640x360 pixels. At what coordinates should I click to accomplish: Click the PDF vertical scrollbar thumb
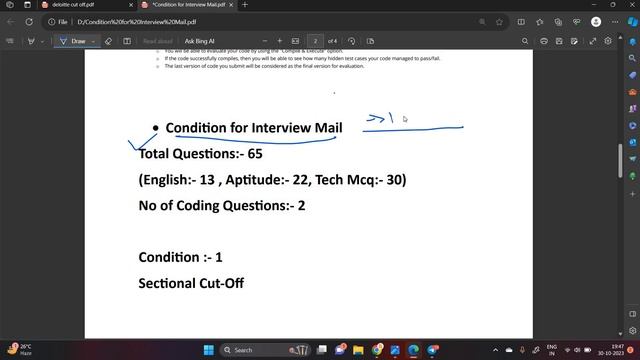tap(620, 160)
